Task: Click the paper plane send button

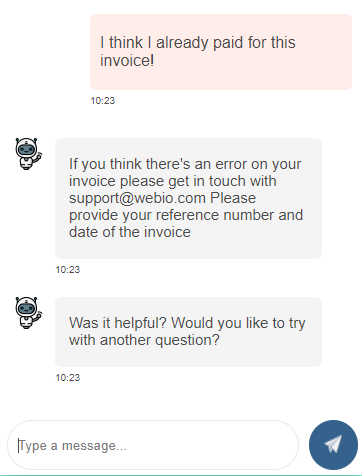Action: [x=333, y=445]
